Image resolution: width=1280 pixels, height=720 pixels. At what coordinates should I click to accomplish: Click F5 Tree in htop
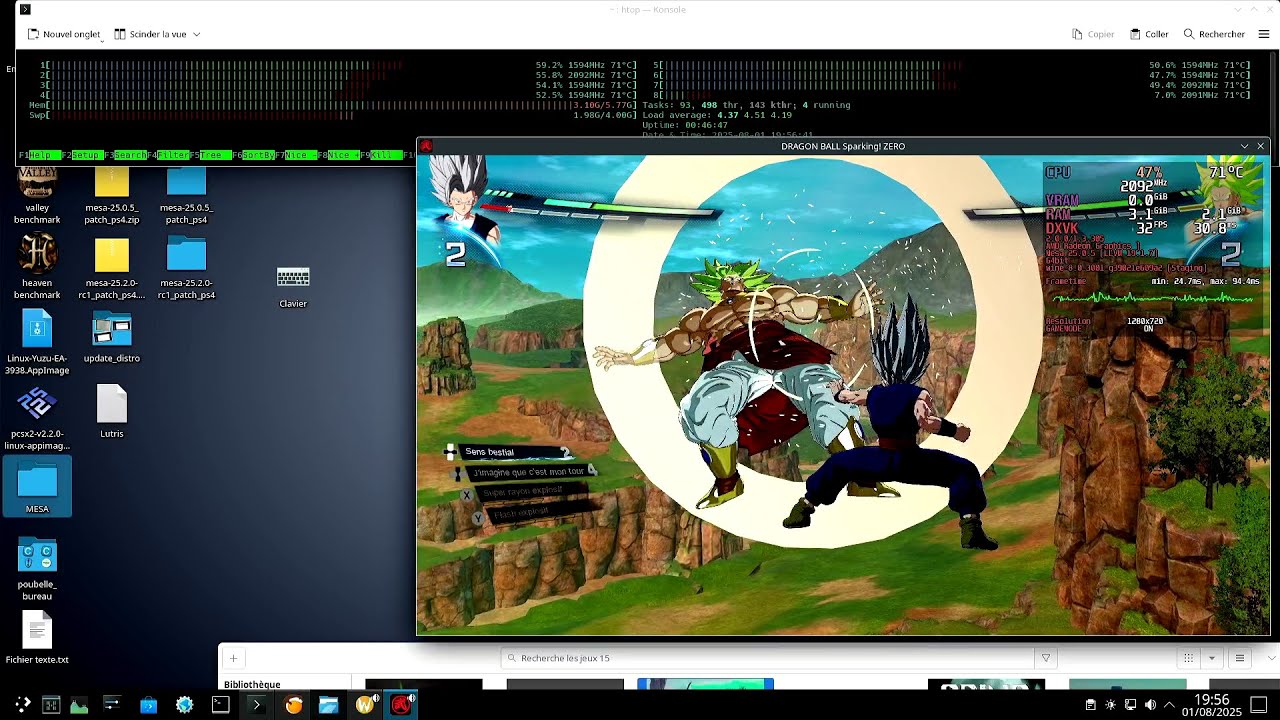tap(211, 155)
